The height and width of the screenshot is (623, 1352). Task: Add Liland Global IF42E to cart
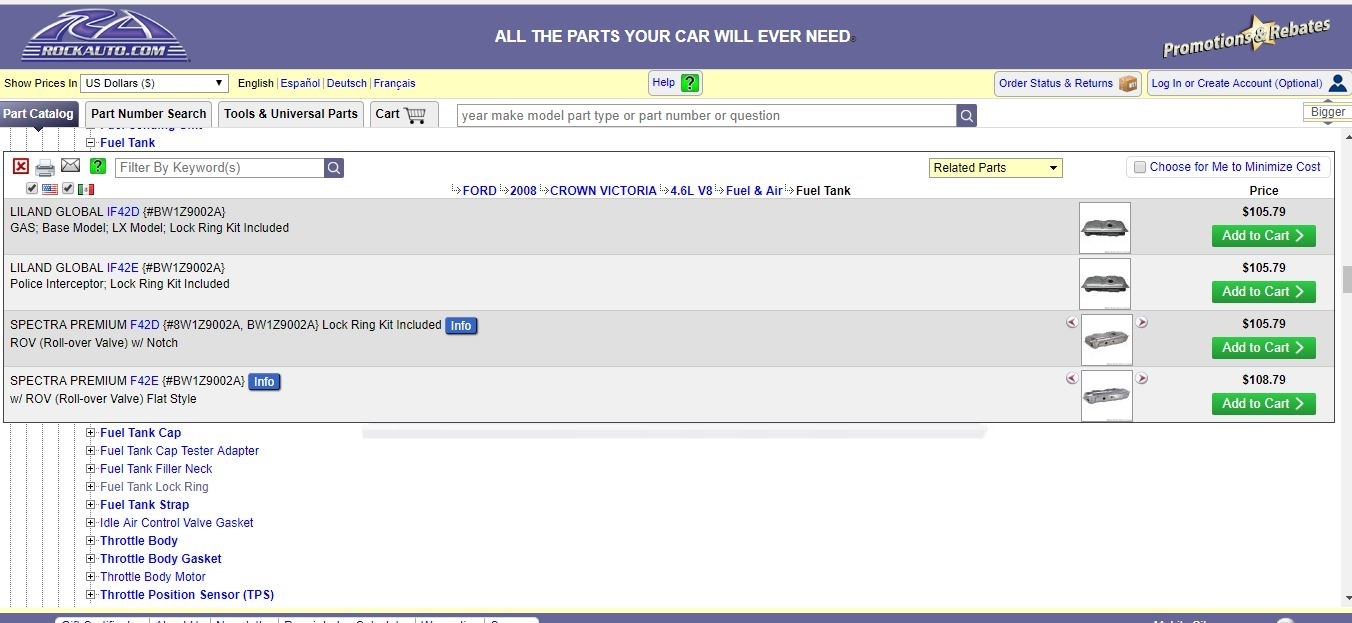tap(1263, 292)
